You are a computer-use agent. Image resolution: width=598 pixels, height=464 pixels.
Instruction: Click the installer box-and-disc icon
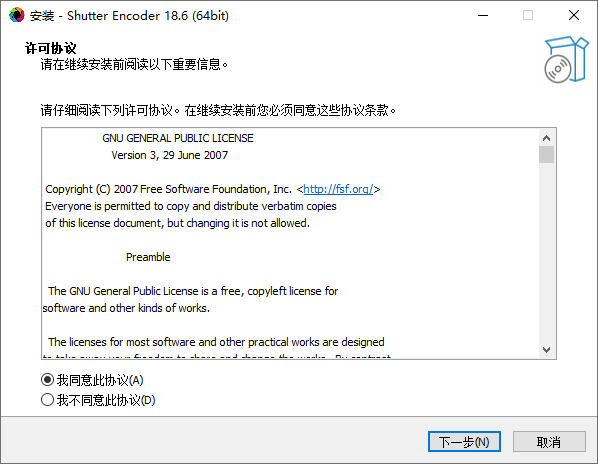pyautogui.click(x=566, y=59)
